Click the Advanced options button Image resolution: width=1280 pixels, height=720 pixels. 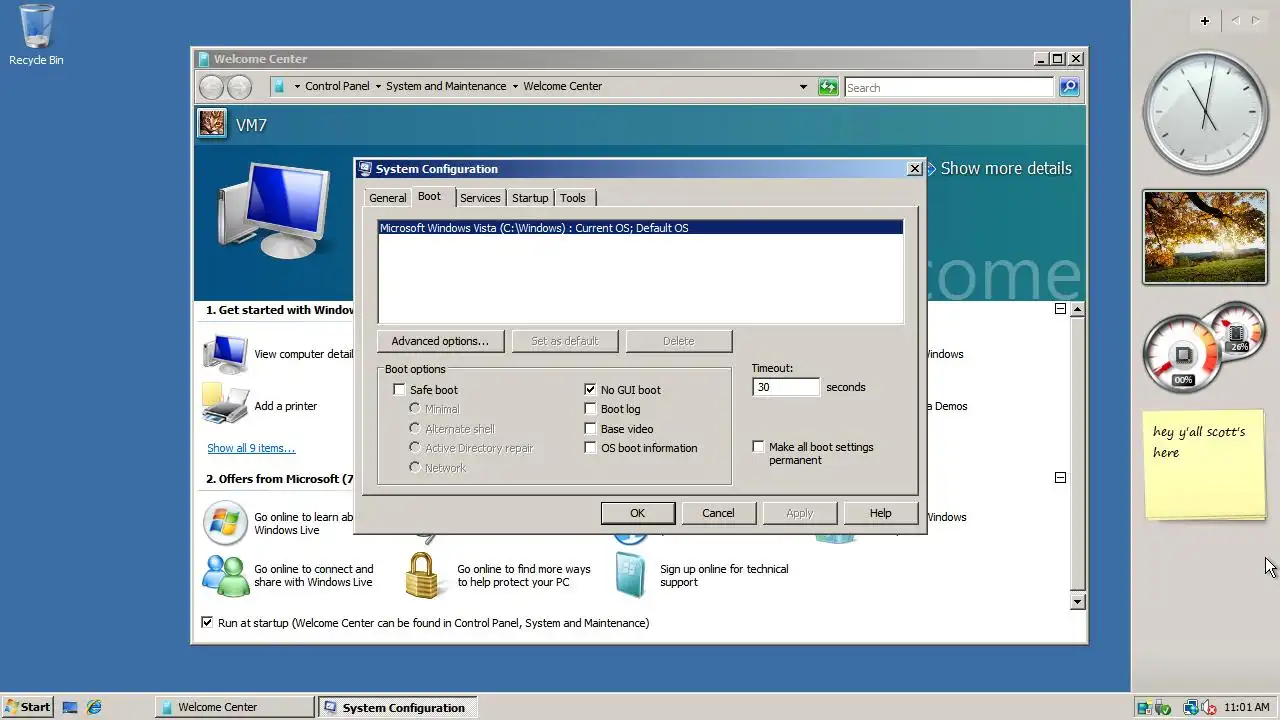440,341
